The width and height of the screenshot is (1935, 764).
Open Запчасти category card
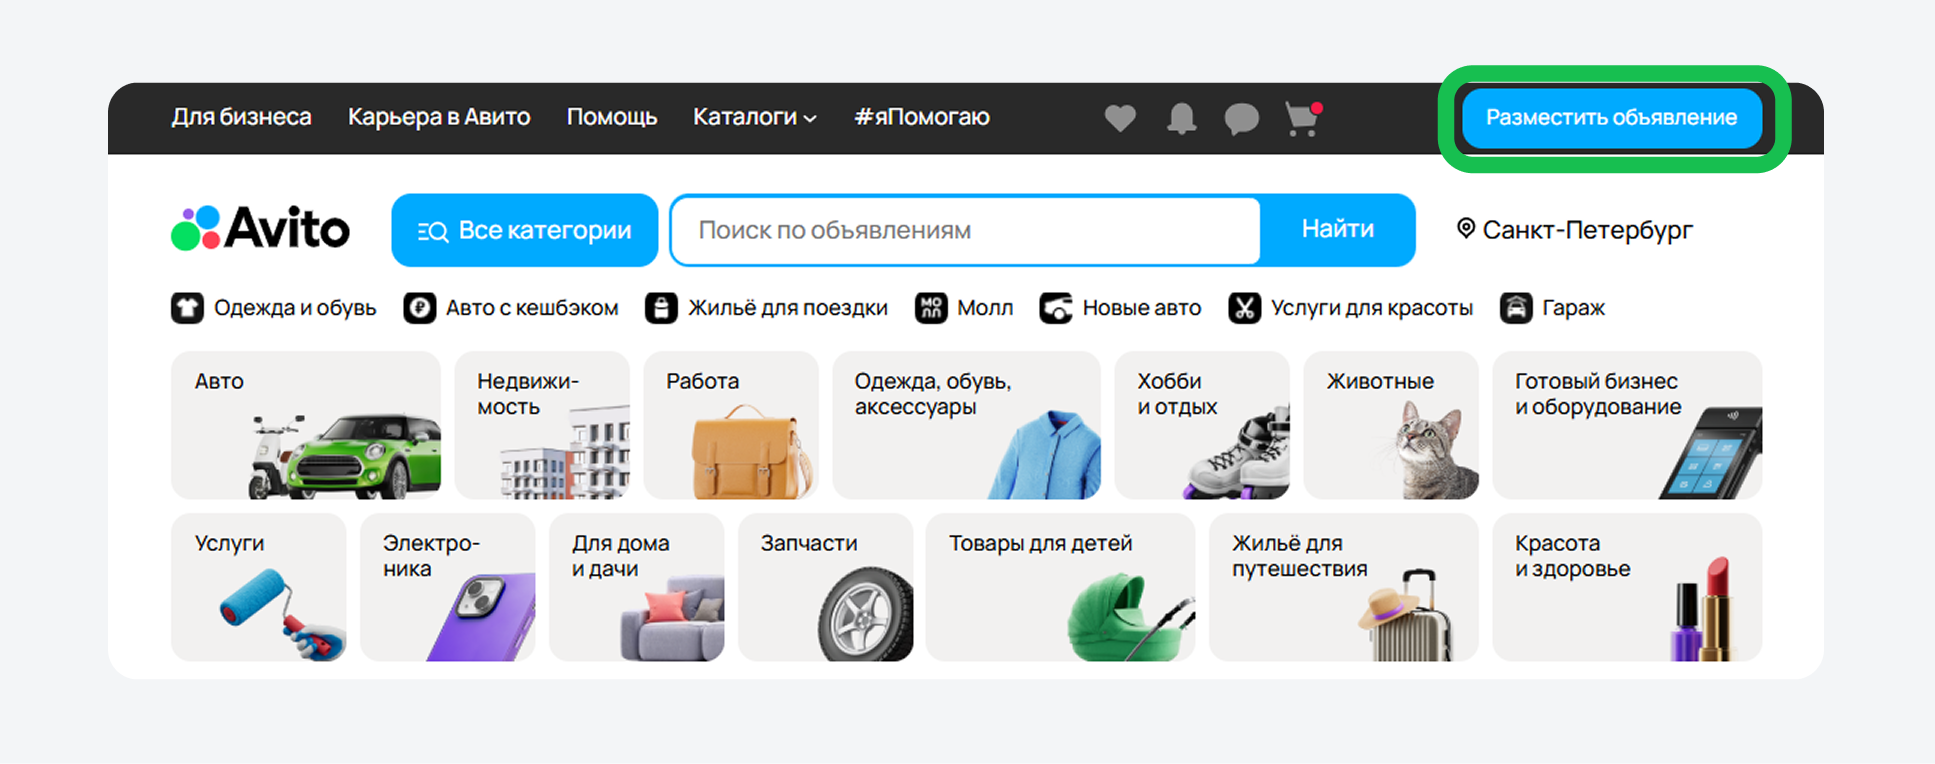(826, 587)
